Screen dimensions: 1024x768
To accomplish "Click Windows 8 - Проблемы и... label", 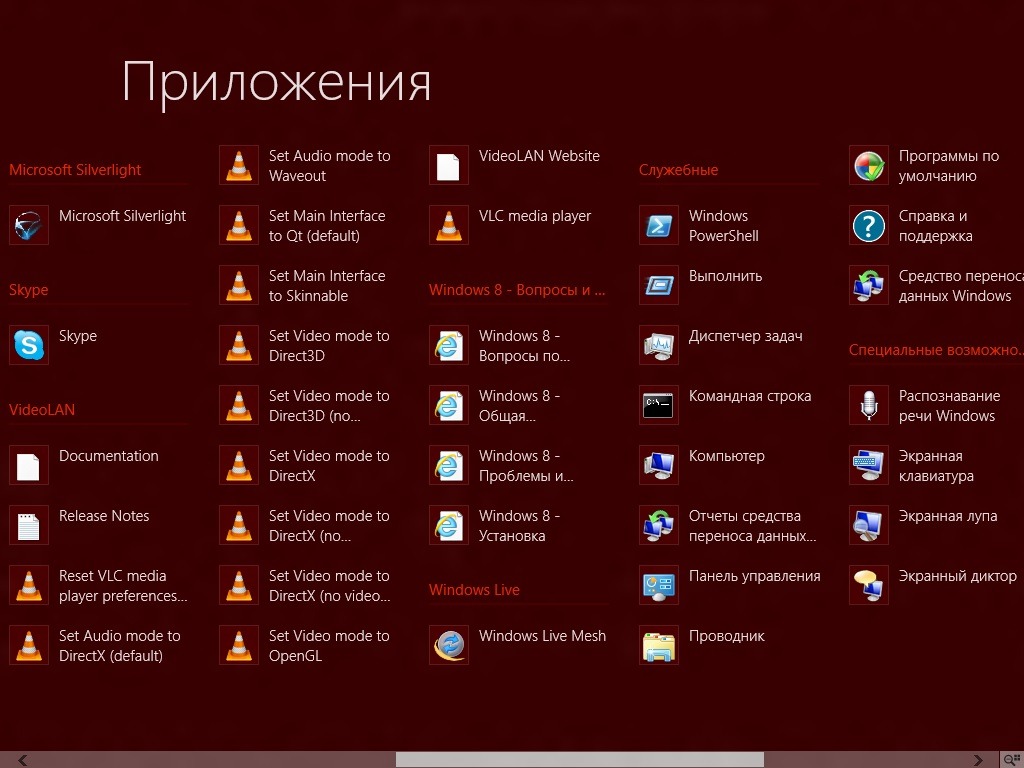I will pyautogui.click(x=526, y=466).
